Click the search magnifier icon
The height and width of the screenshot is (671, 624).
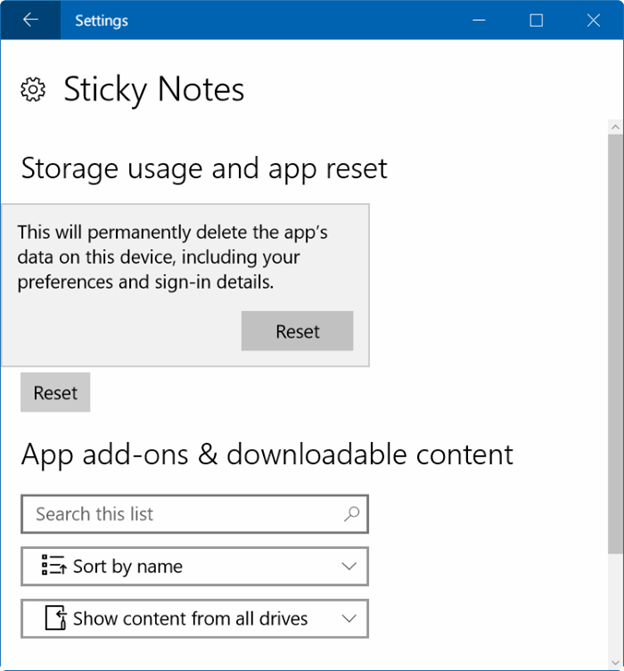(x=351, y=514)
